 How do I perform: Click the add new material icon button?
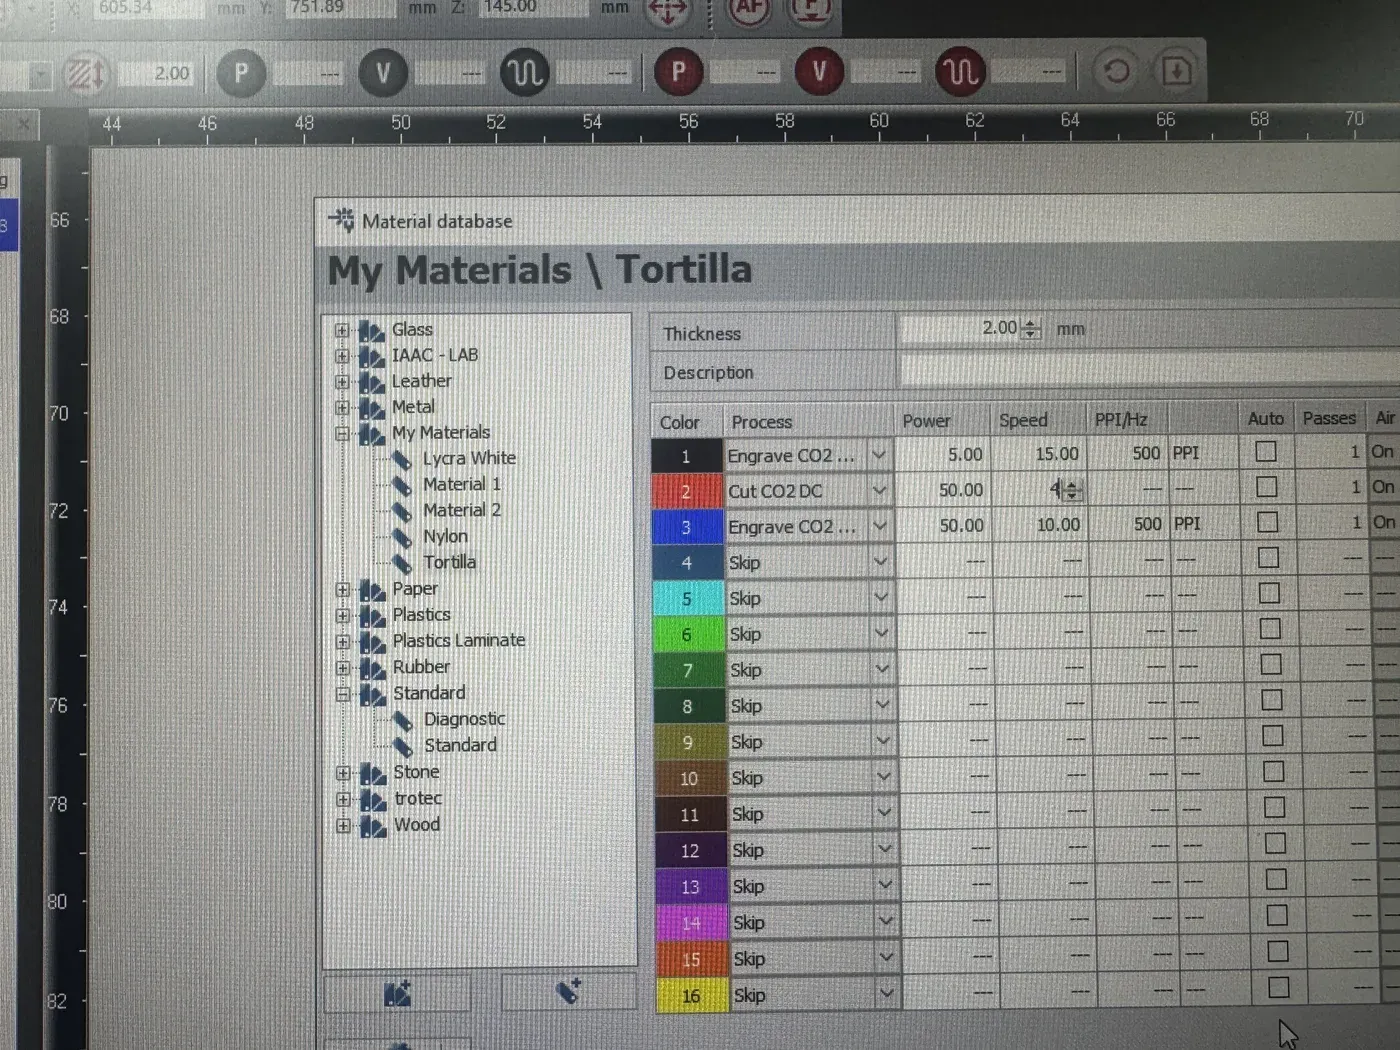tap(568, 991)
